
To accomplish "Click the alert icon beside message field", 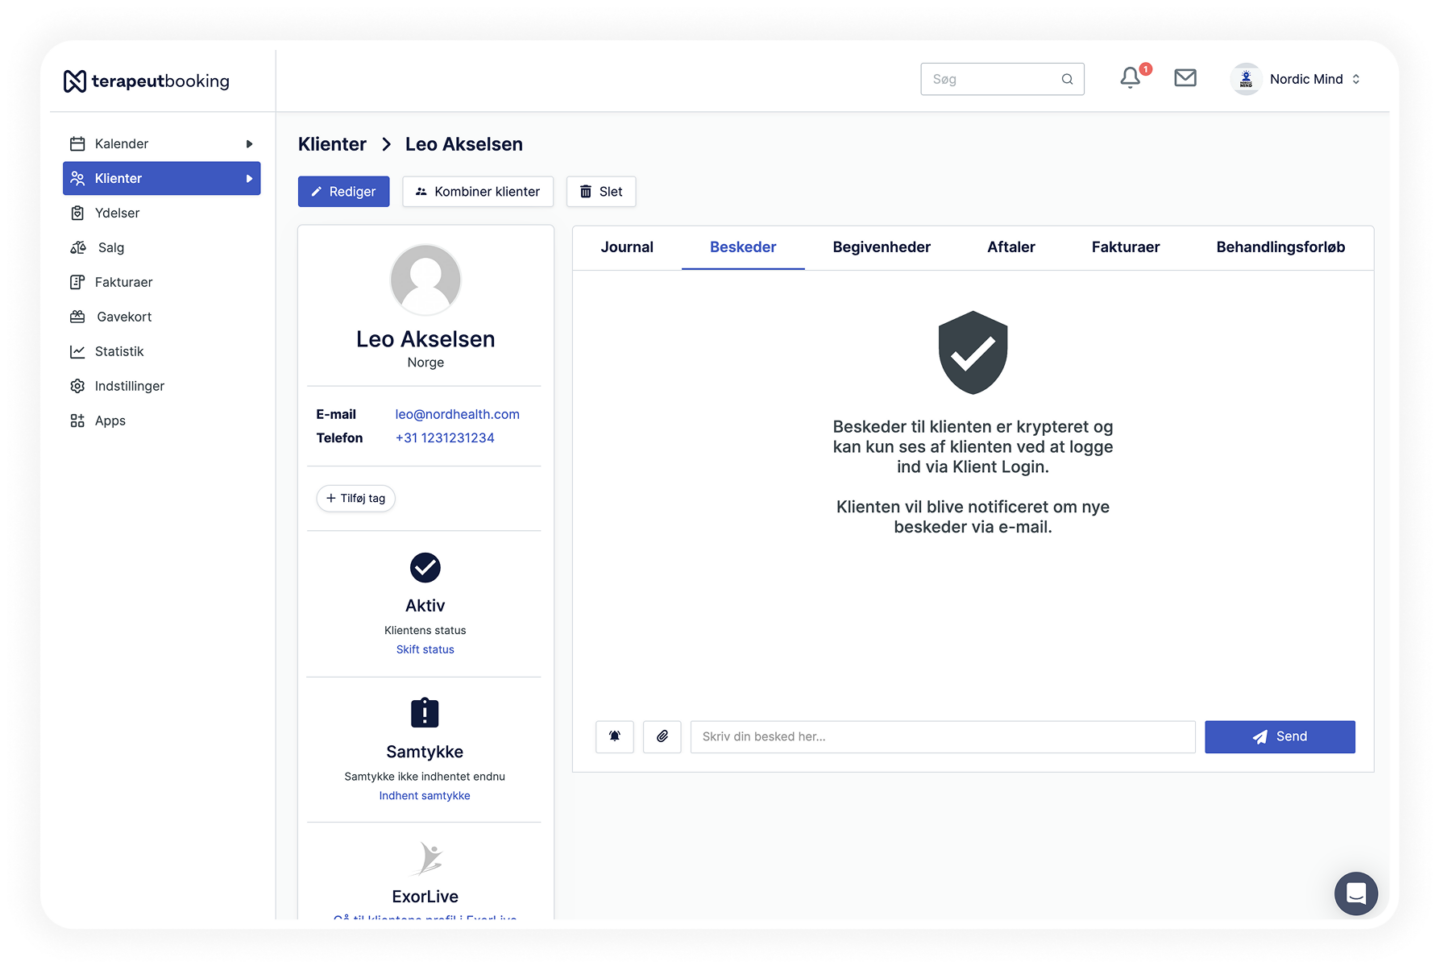I will 615,737.
